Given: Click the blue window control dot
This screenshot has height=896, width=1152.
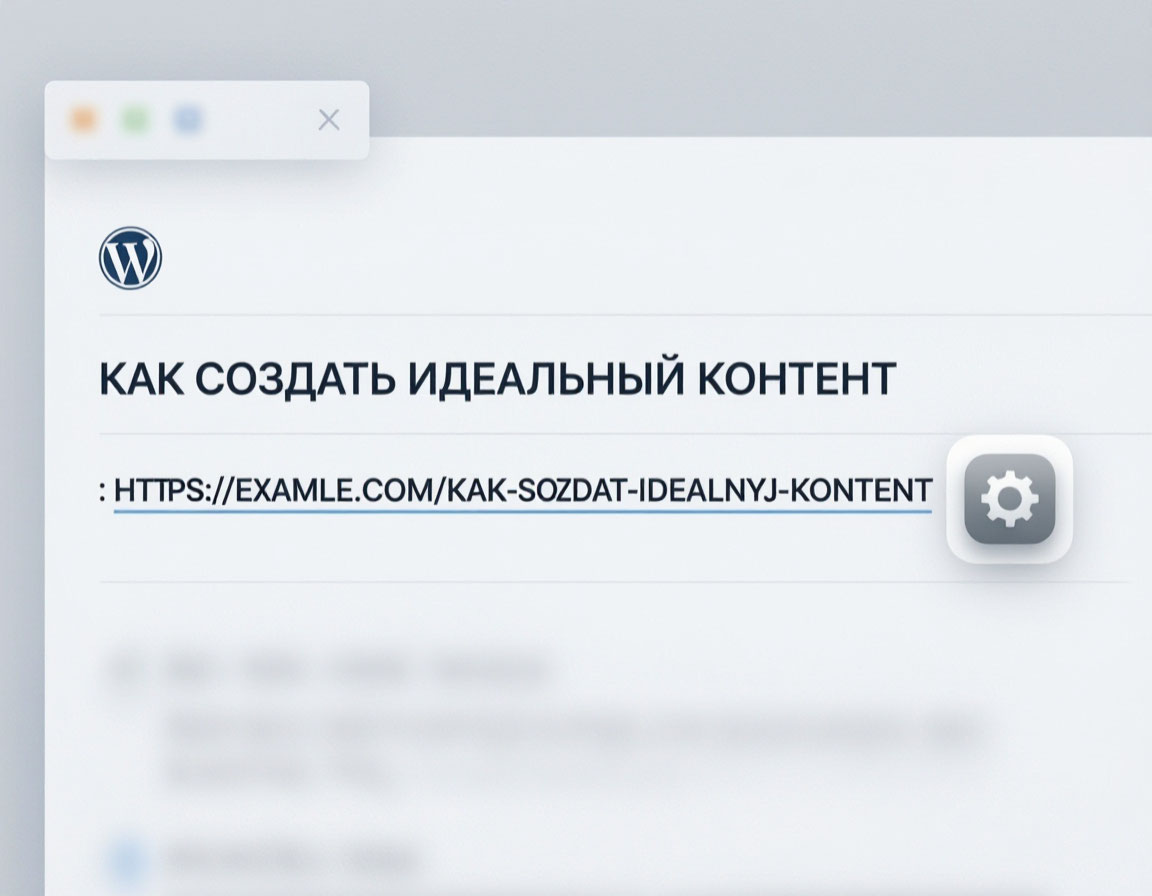Looking at the screenshot, I should [x=187, y=120].
